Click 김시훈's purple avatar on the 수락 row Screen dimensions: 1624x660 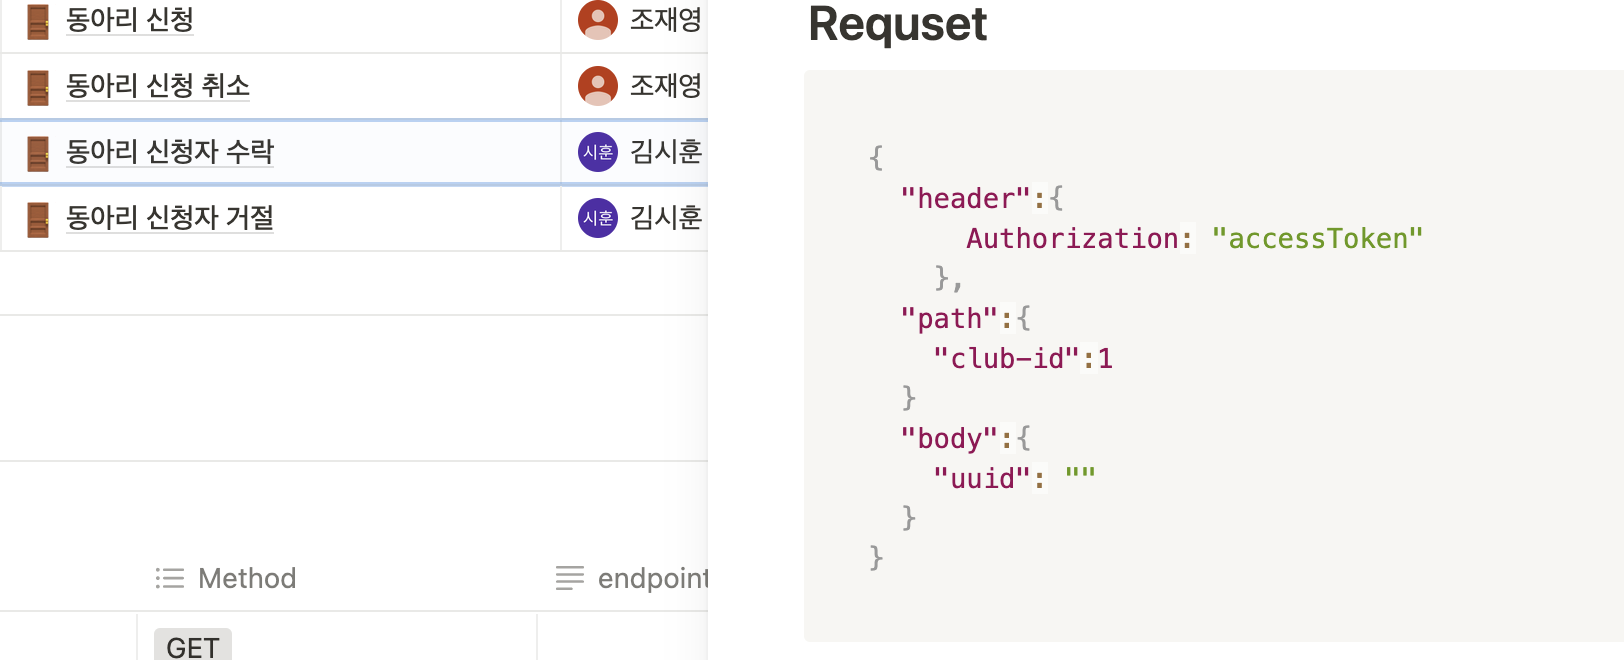point(597,152)
